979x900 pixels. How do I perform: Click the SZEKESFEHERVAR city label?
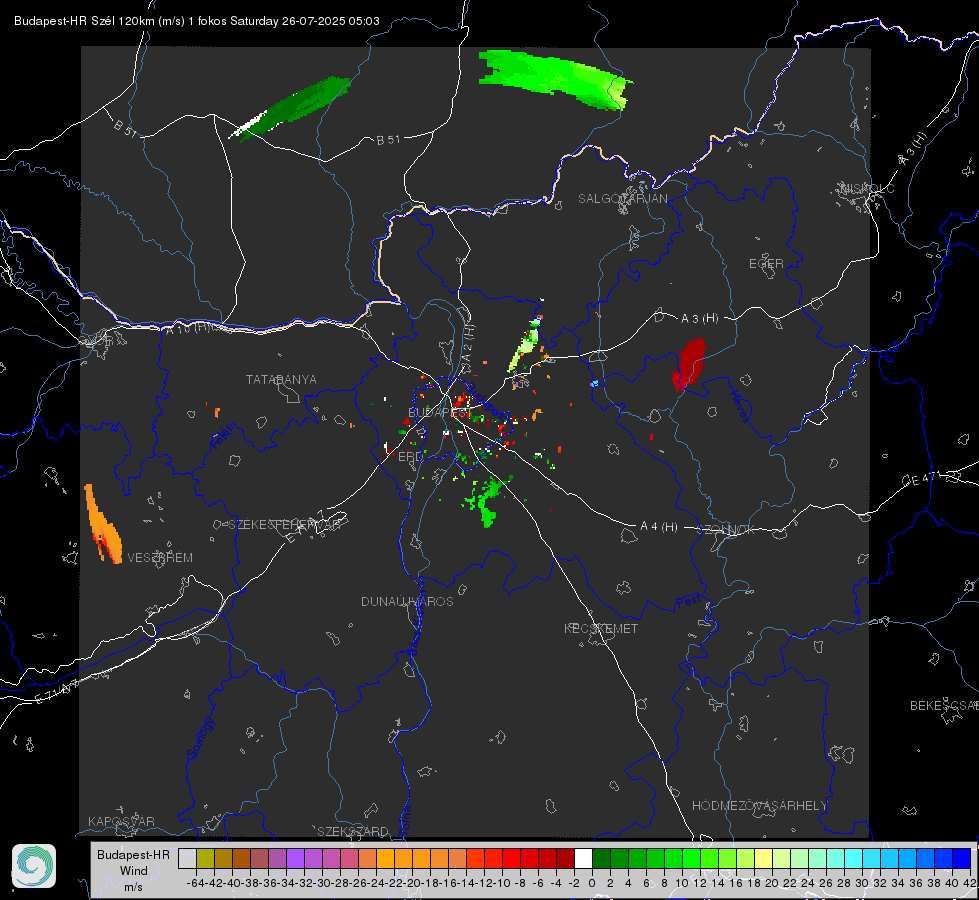pos(284,525)
